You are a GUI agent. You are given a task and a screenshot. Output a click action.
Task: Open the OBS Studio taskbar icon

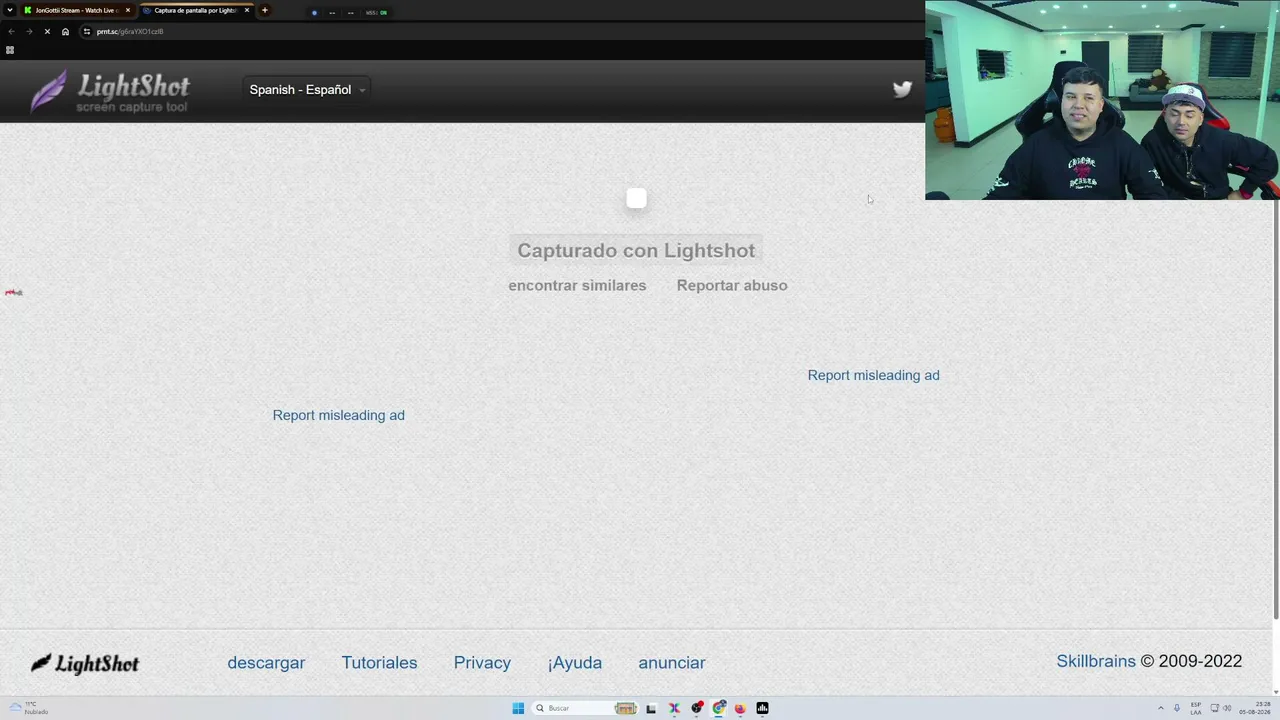tap(697, 708)
